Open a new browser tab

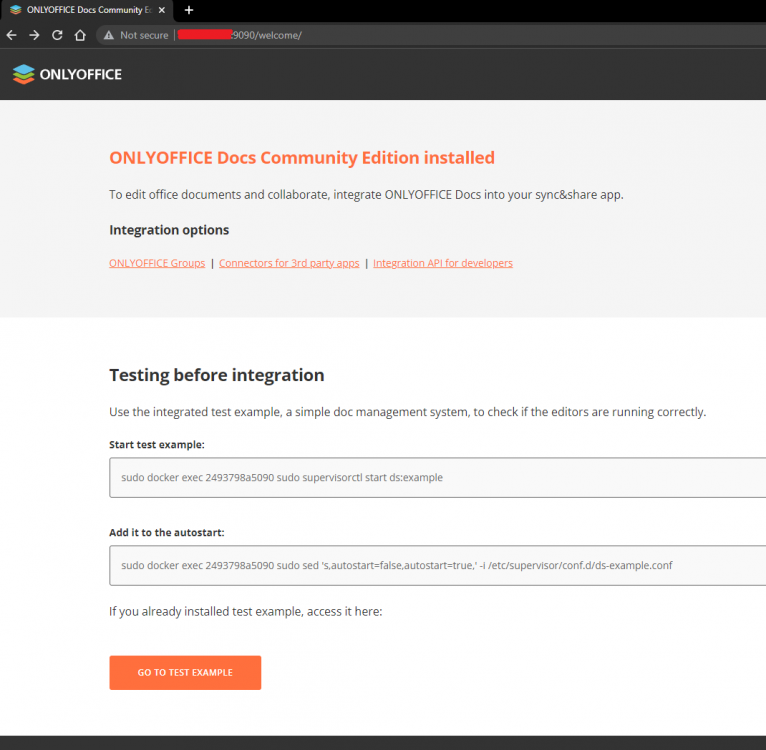coord(189,10)
